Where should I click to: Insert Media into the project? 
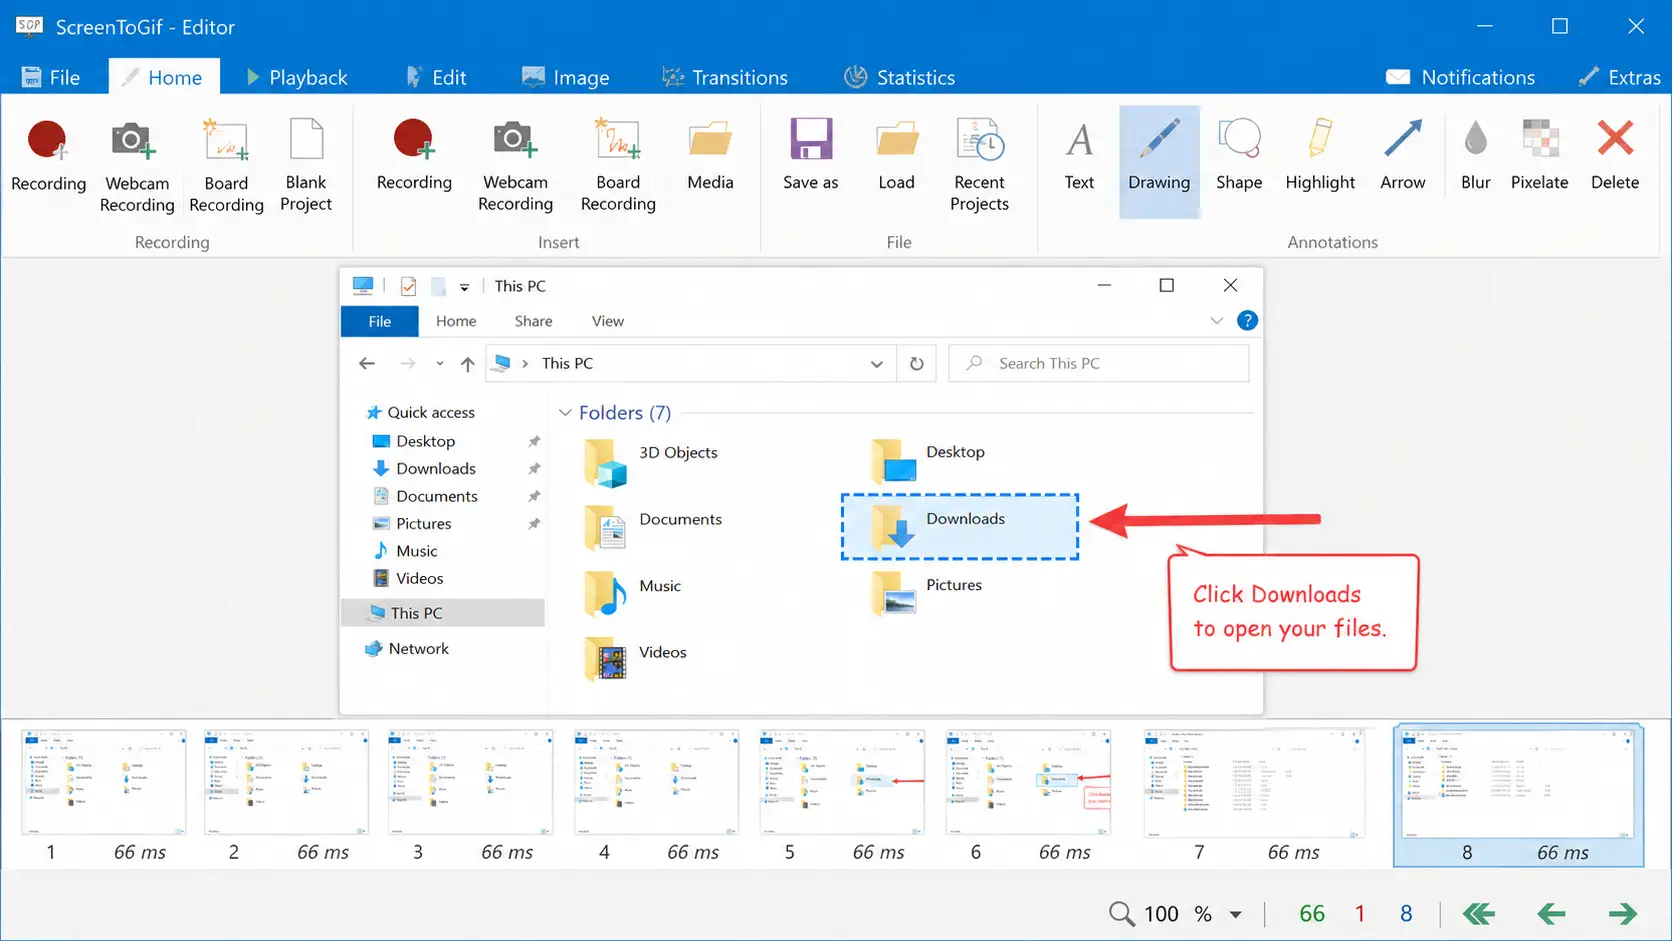pyautogui.click(x=710, y=157)
